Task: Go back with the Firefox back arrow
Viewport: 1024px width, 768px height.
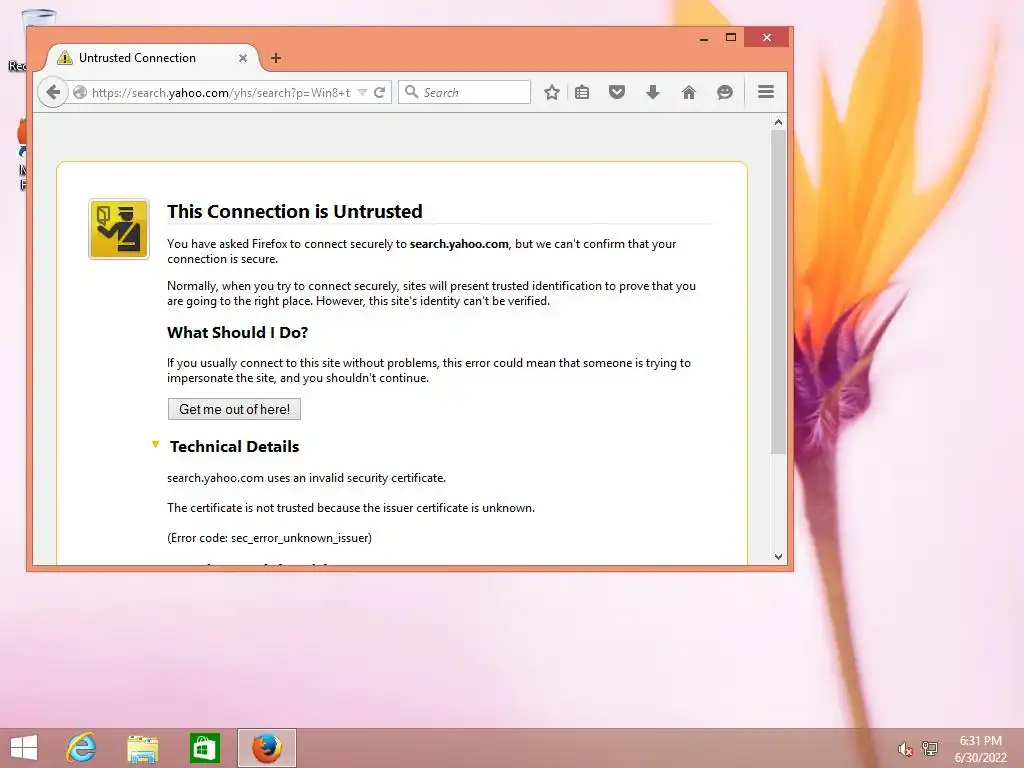Action: [53, 92]
